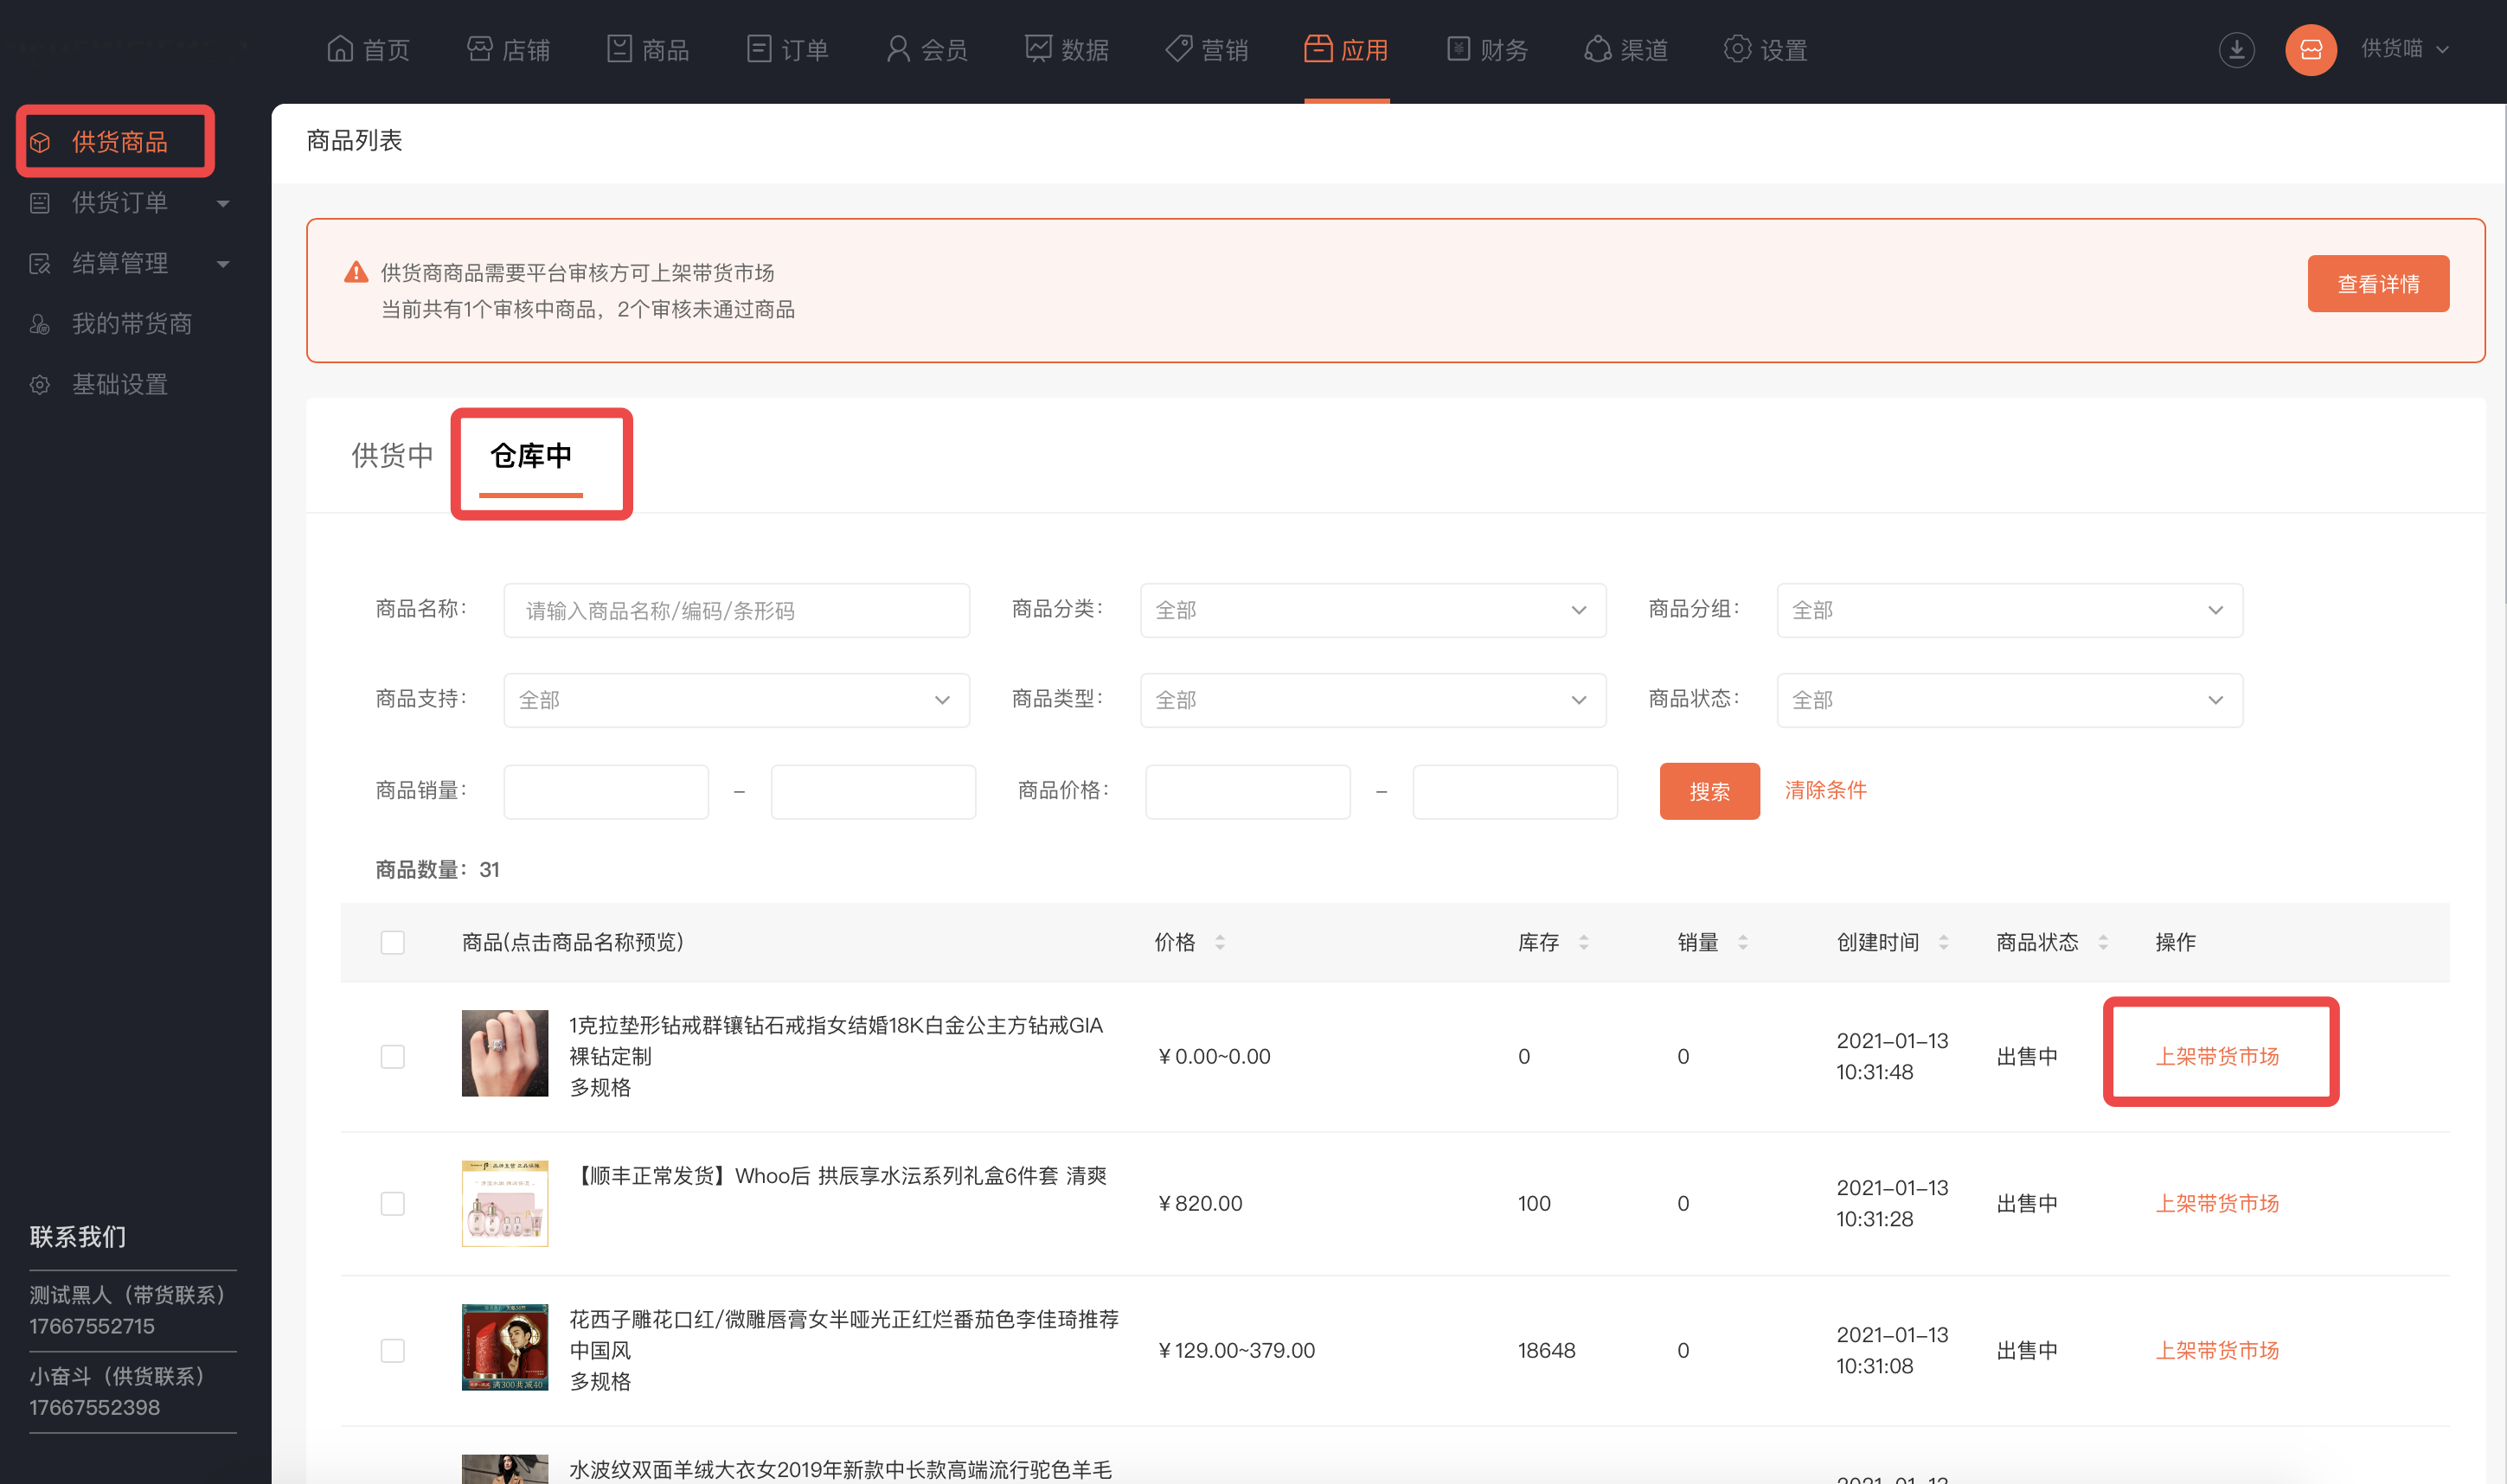Click the download icon in top bar
This screenshot has height=1484, width=2507.
(2236, 49)
